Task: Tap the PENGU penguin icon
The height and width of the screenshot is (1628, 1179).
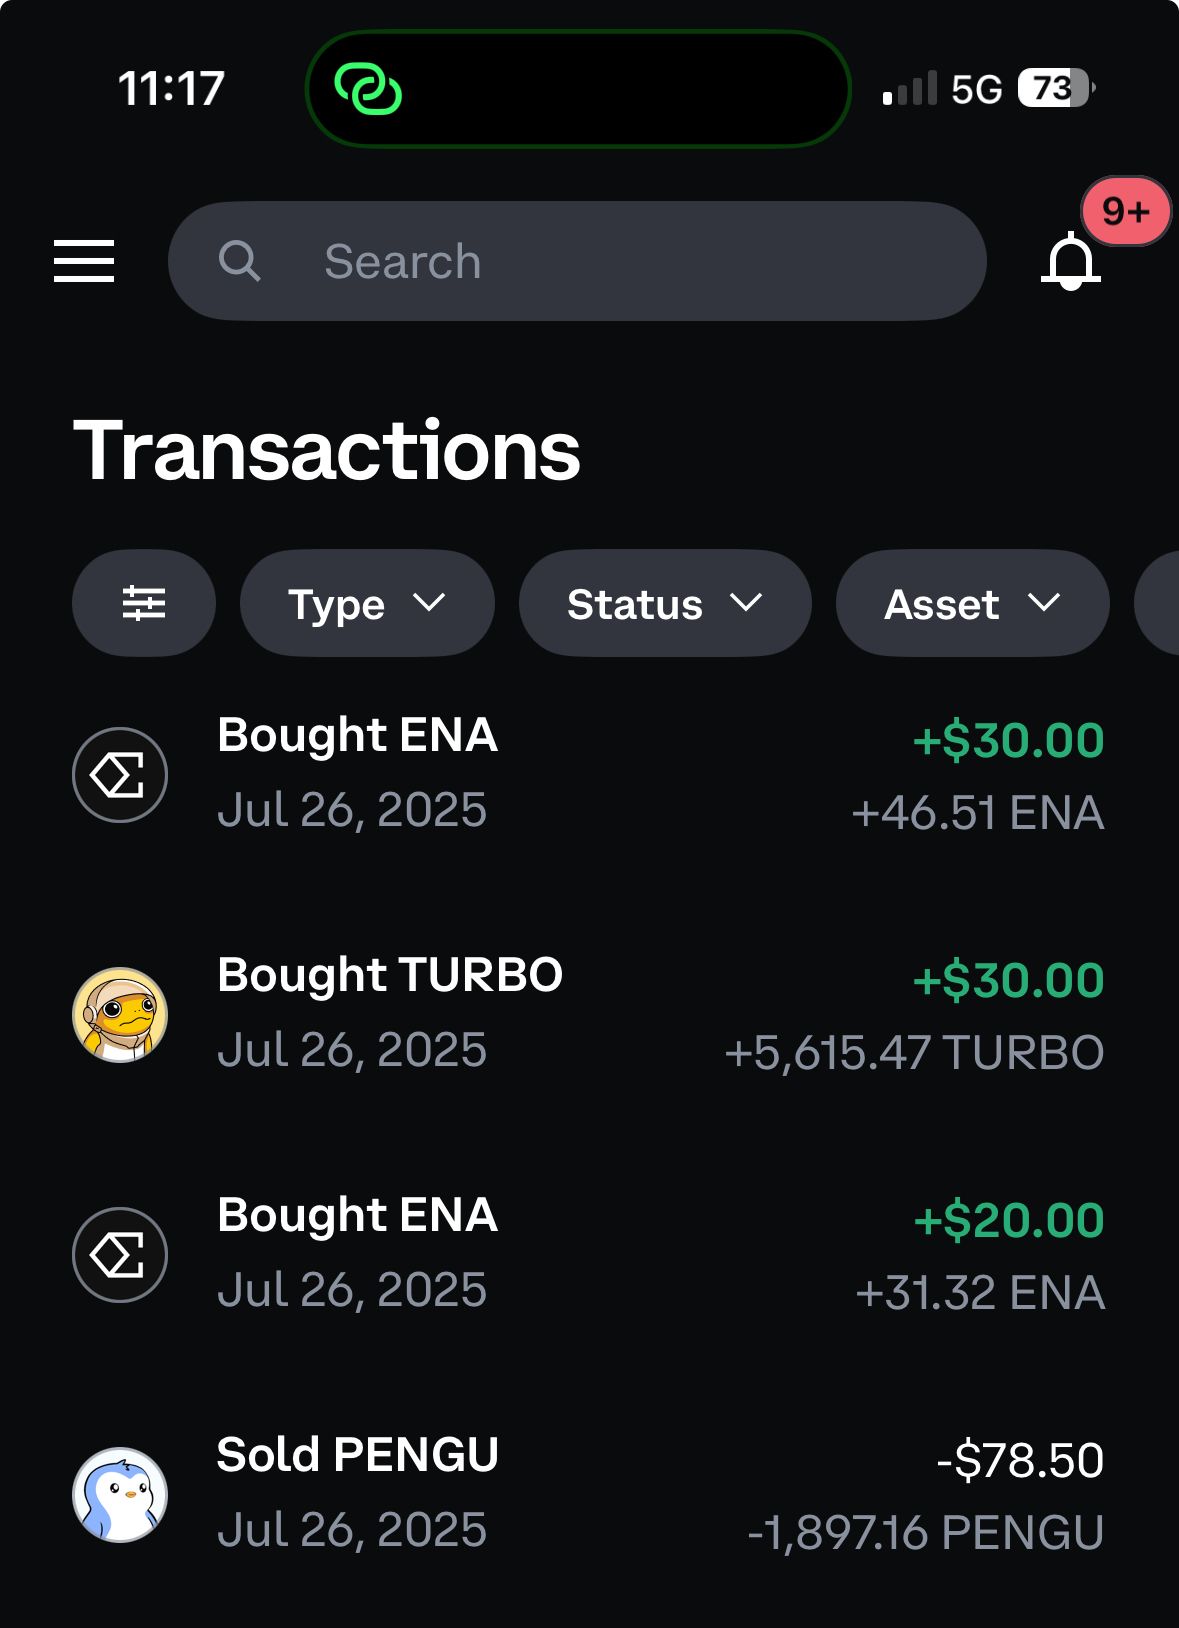Action: point(120,1495)
